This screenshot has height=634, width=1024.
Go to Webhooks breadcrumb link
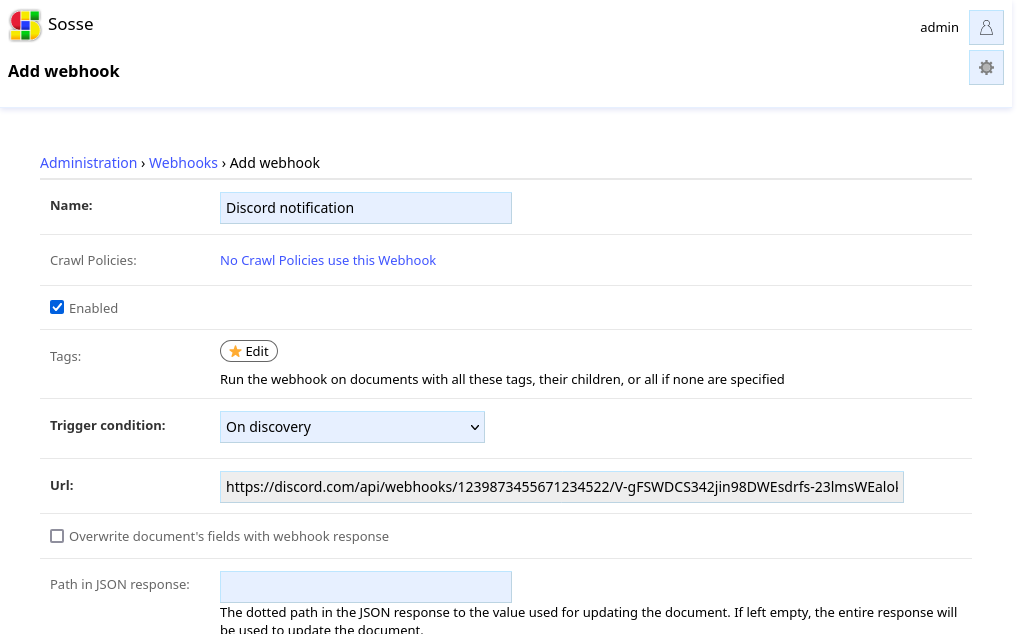pos(183,163)
